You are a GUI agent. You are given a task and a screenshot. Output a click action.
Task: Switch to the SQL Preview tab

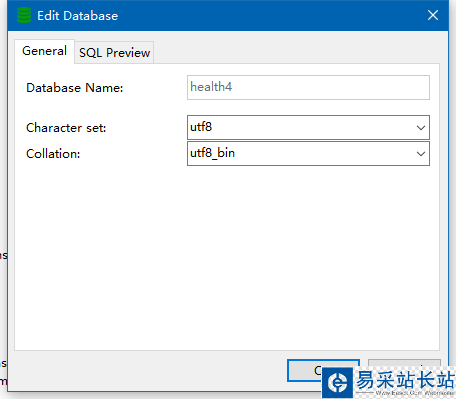(114, 53)
